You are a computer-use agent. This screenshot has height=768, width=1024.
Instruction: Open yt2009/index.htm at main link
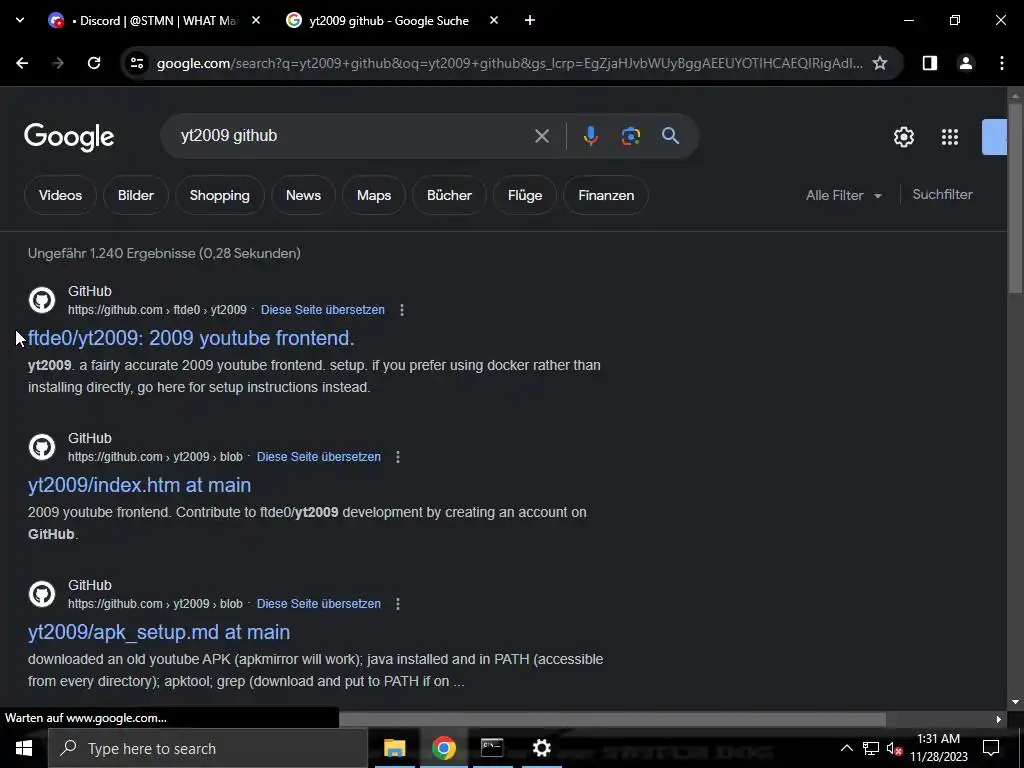[139, 485]
